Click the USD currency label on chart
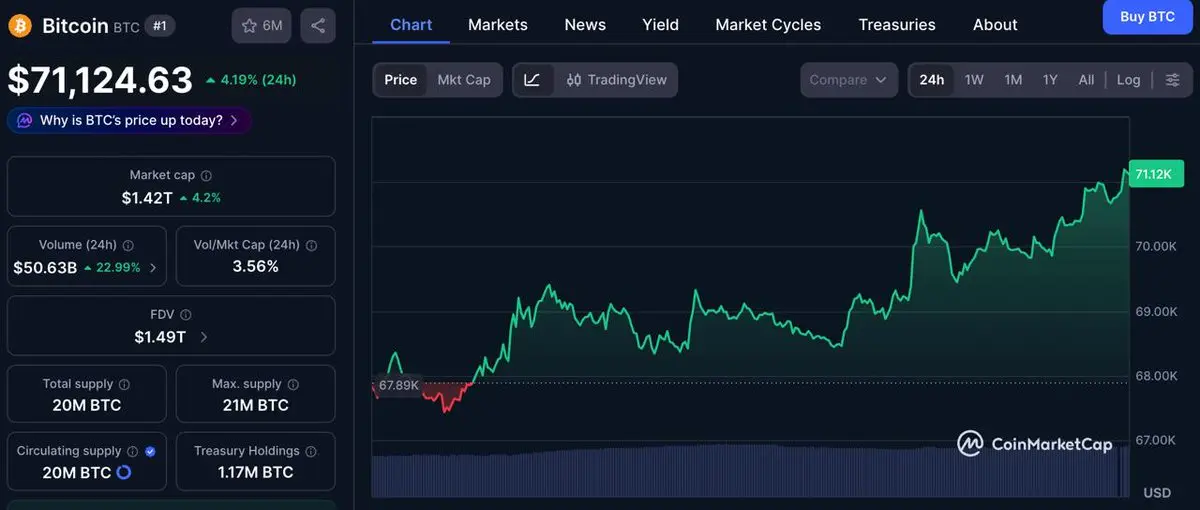The height and width of the screenshot is (510, 1200). click(x=1157, y=493)
